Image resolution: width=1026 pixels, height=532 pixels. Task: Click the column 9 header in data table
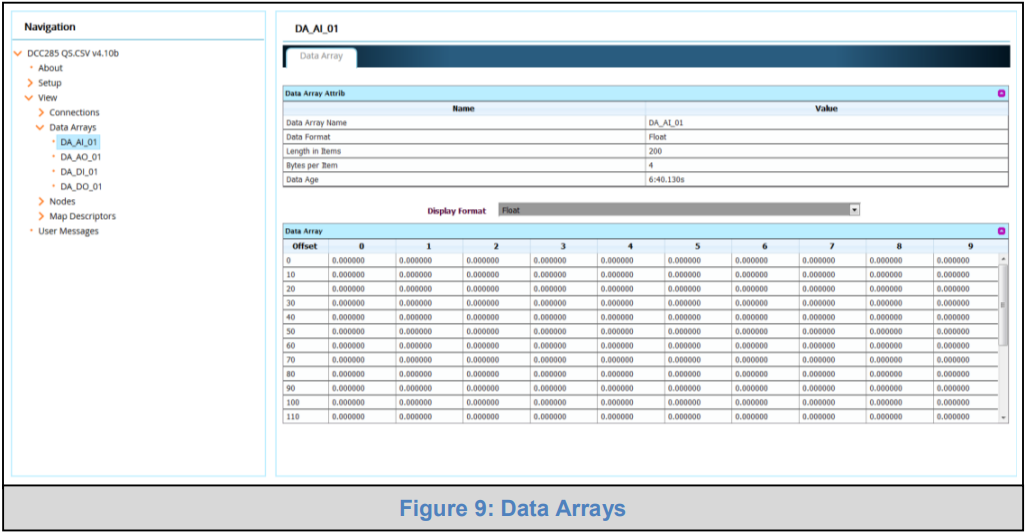click(970, 246)
